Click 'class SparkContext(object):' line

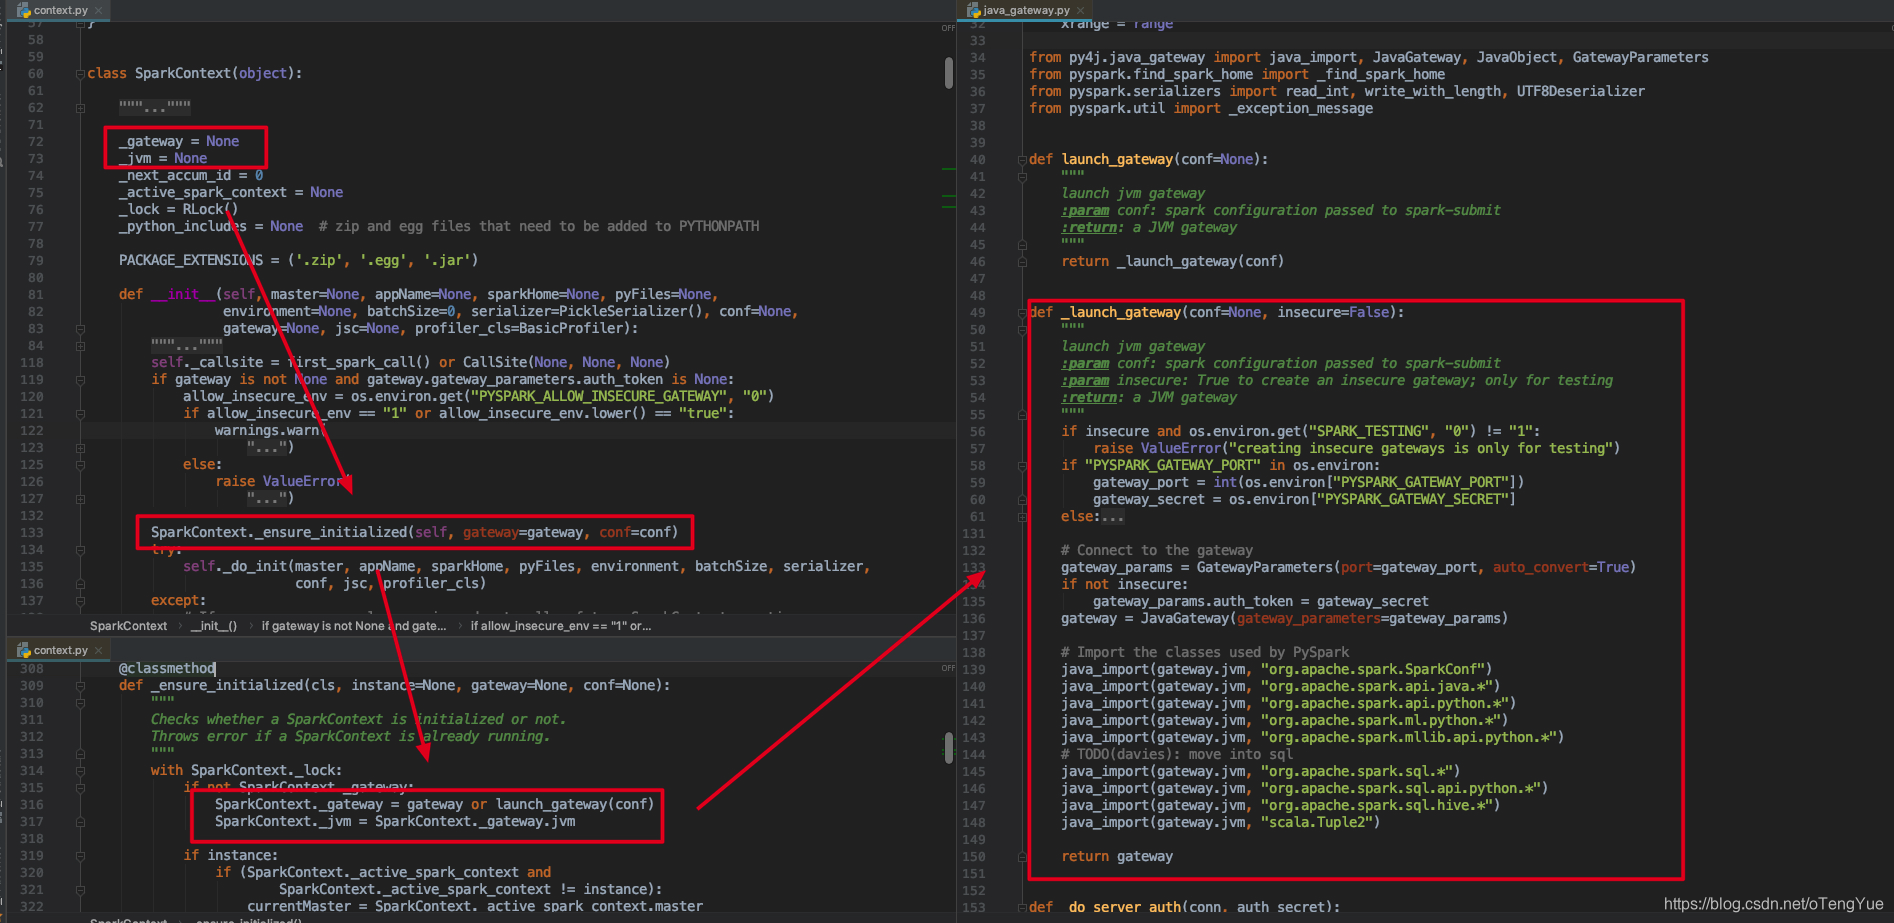coord(194,74)
